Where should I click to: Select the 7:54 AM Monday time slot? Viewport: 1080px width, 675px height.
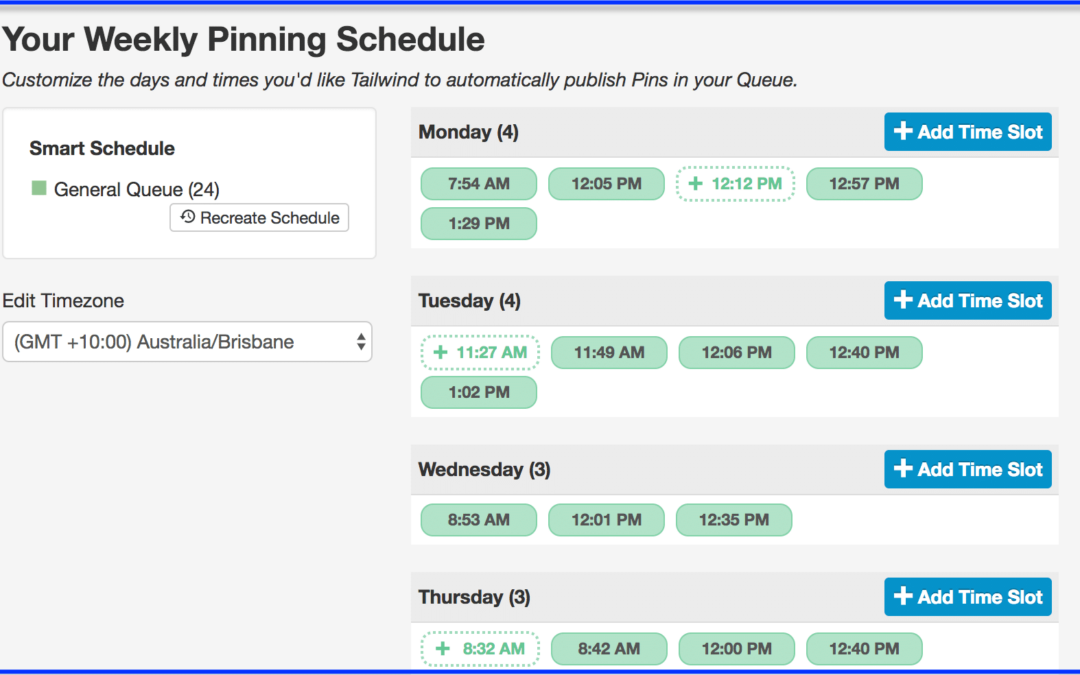479,184
